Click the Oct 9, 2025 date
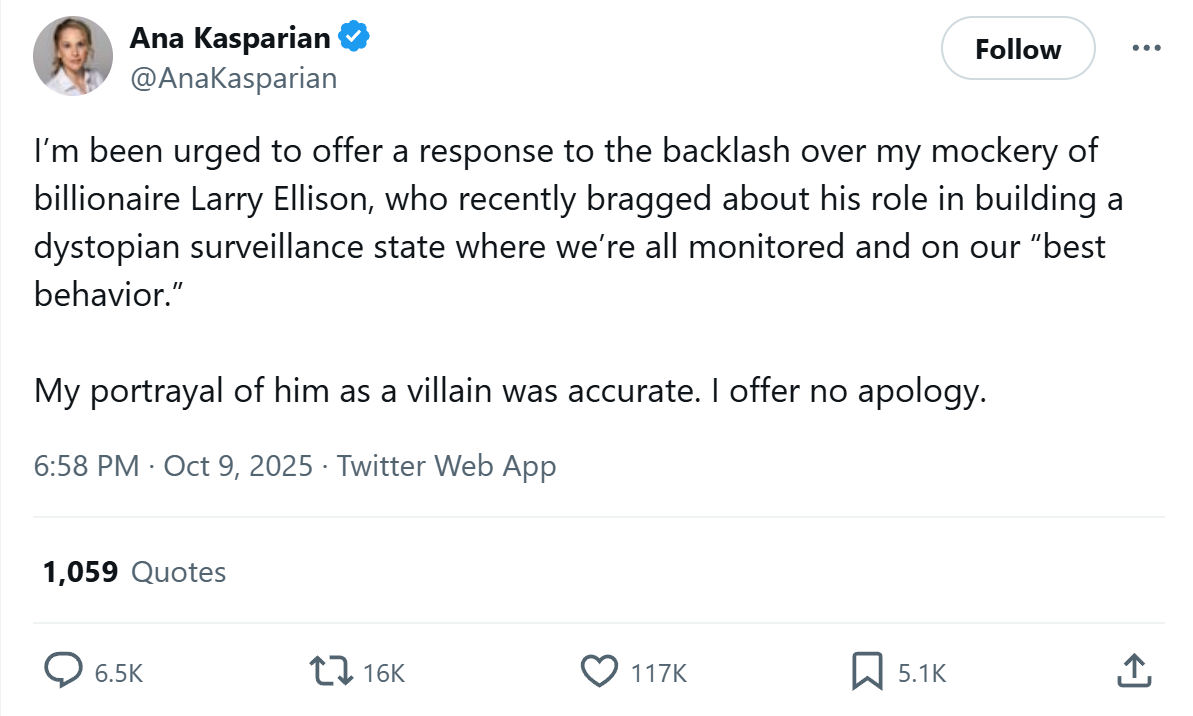 pos(238,466)
